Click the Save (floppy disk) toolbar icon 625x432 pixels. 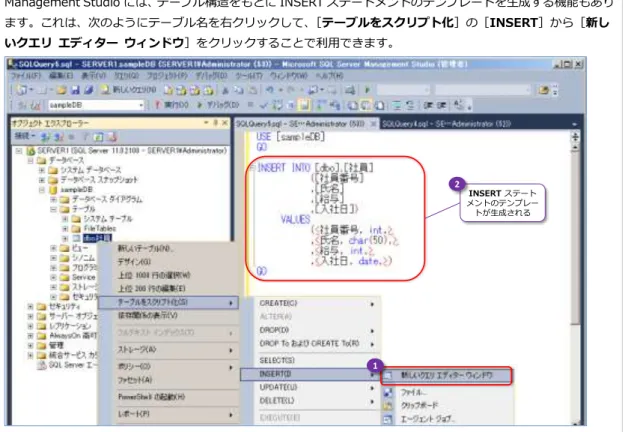[x=75, y=90]
